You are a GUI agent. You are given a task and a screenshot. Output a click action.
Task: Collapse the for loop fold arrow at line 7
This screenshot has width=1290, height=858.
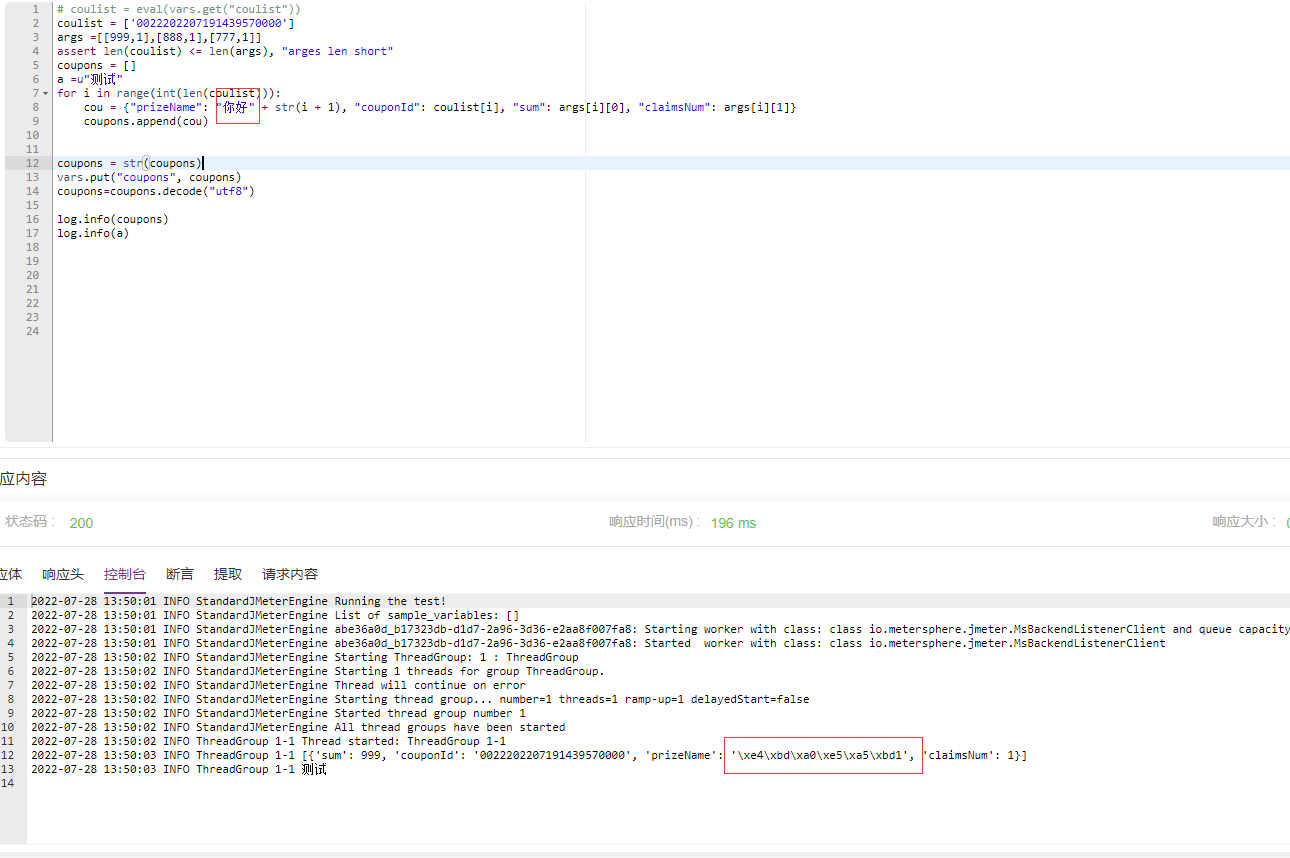point(43,92)
